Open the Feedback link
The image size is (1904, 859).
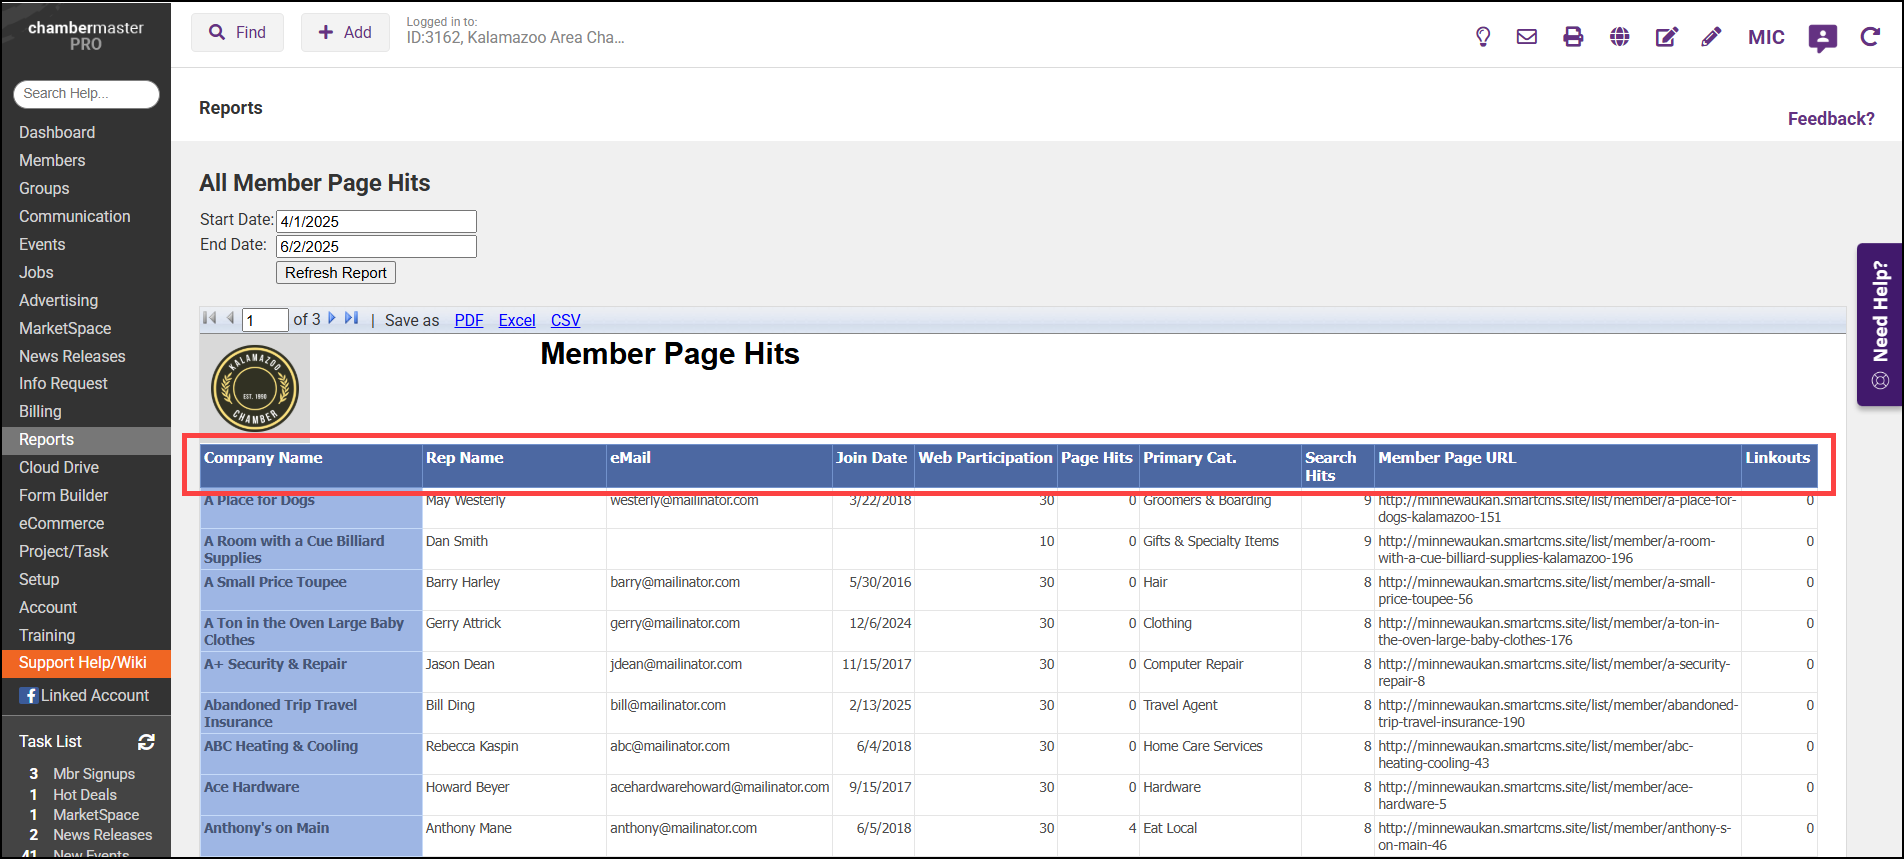(1830, 119)
